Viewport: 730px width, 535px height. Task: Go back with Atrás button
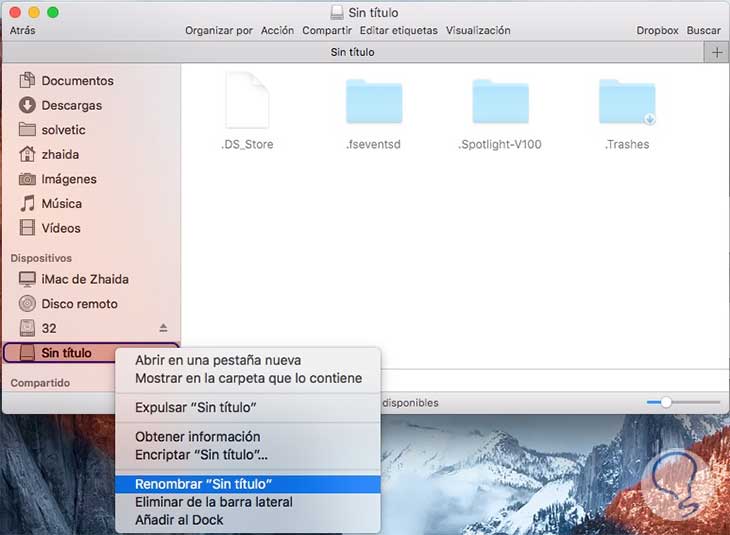[22, 30]
